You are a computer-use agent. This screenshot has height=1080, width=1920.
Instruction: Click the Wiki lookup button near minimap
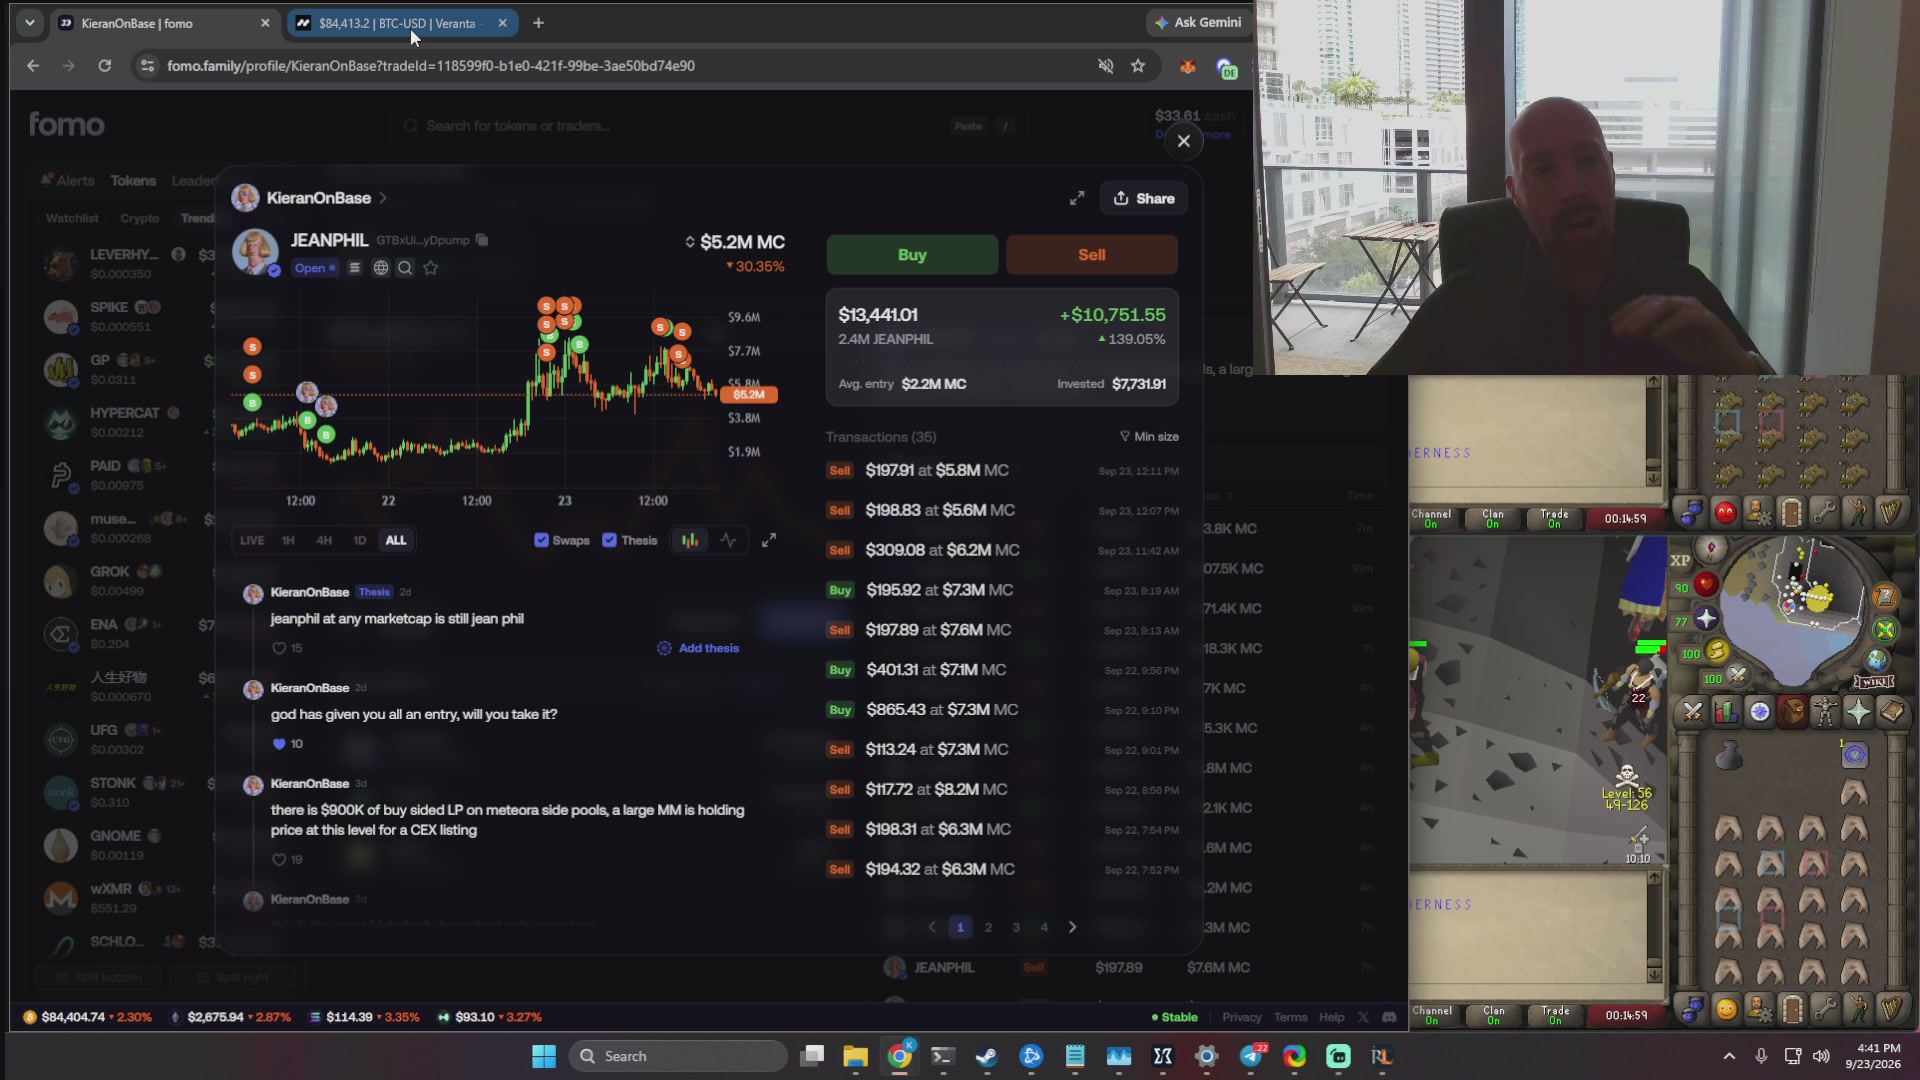pos(1873,682)
